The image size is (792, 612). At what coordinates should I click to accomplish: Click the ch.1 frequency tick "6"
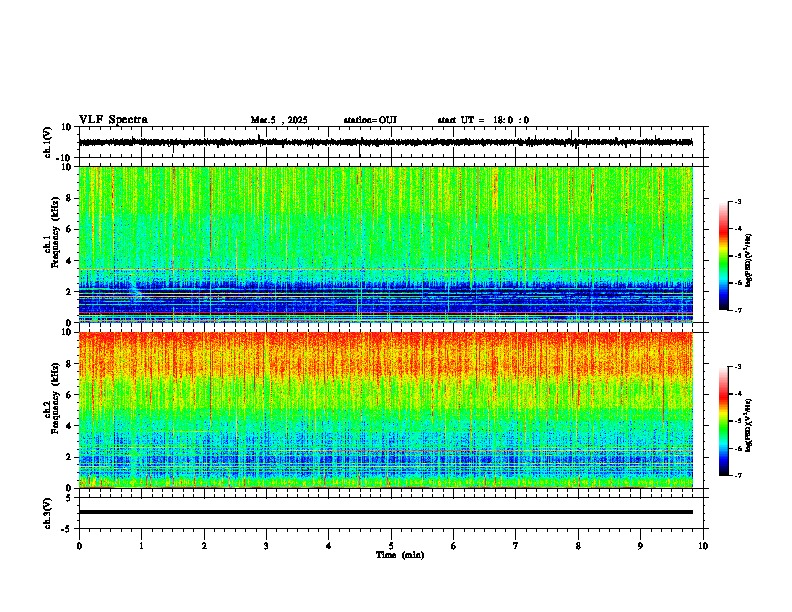(x=69, y=229)
